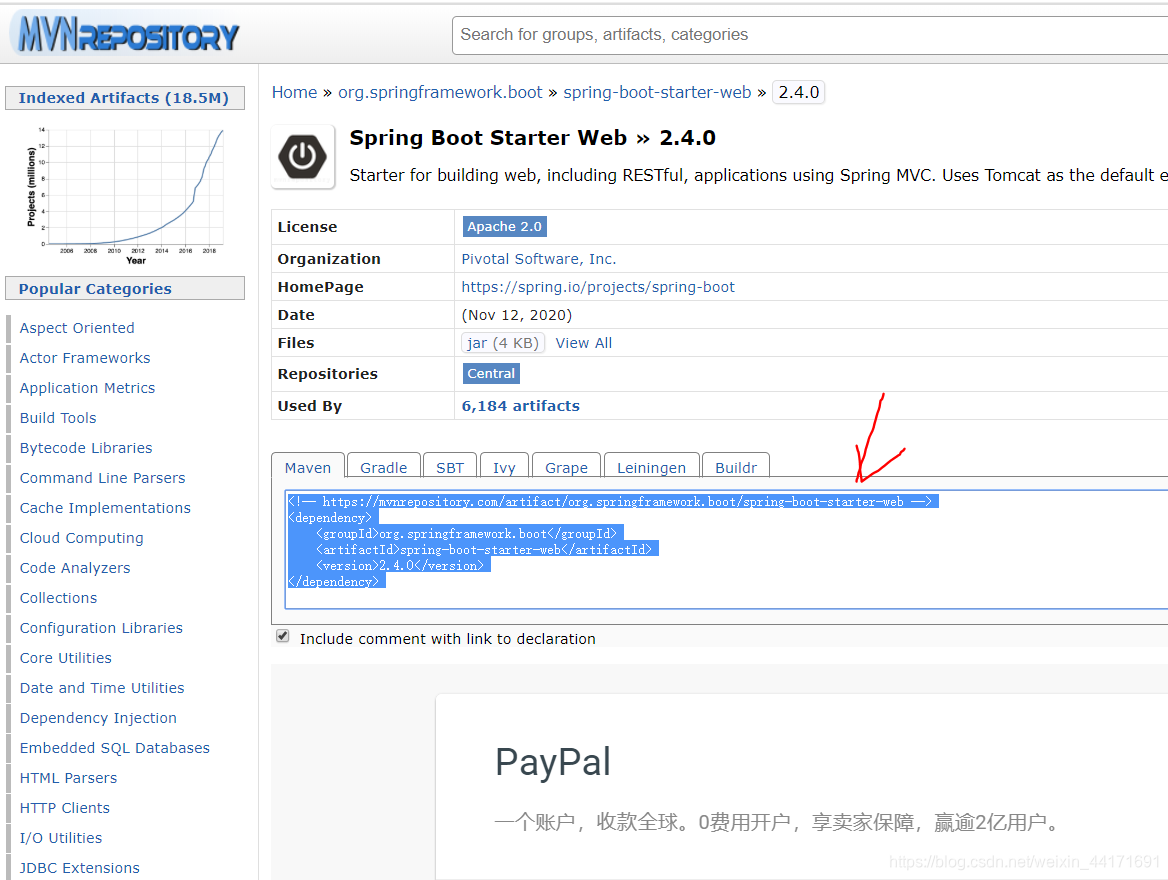Image resolution: width=1168 pixels, height=880 pixels.
Task: Open Actor Frameworks category
Action: (85, 358)
